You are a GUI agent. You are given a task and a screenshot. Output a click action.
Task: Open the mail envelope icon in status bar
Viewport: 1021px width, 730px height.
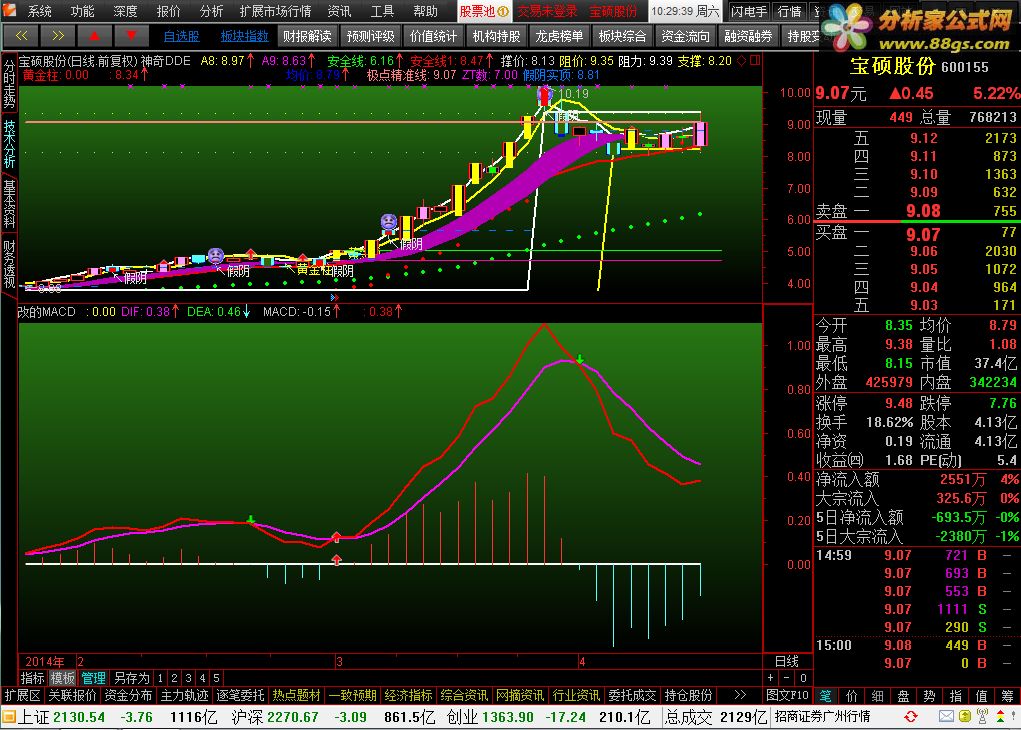[x=946, y=717]
